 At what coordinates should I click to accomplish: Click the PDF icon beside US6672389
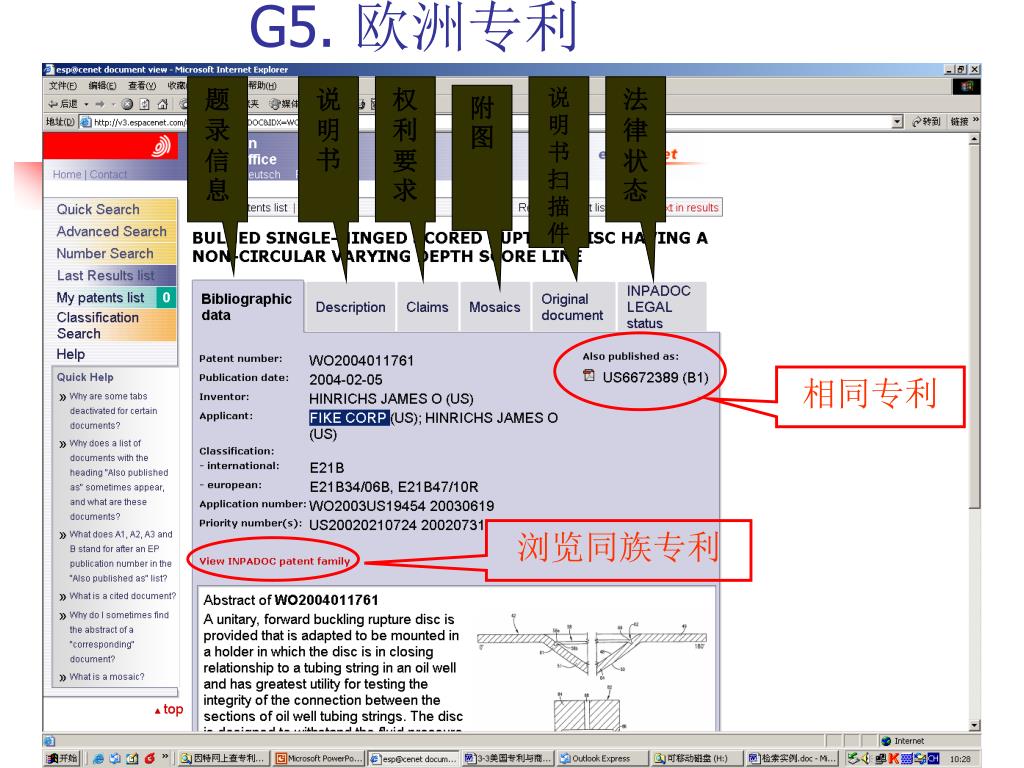(x=589, y=376)
